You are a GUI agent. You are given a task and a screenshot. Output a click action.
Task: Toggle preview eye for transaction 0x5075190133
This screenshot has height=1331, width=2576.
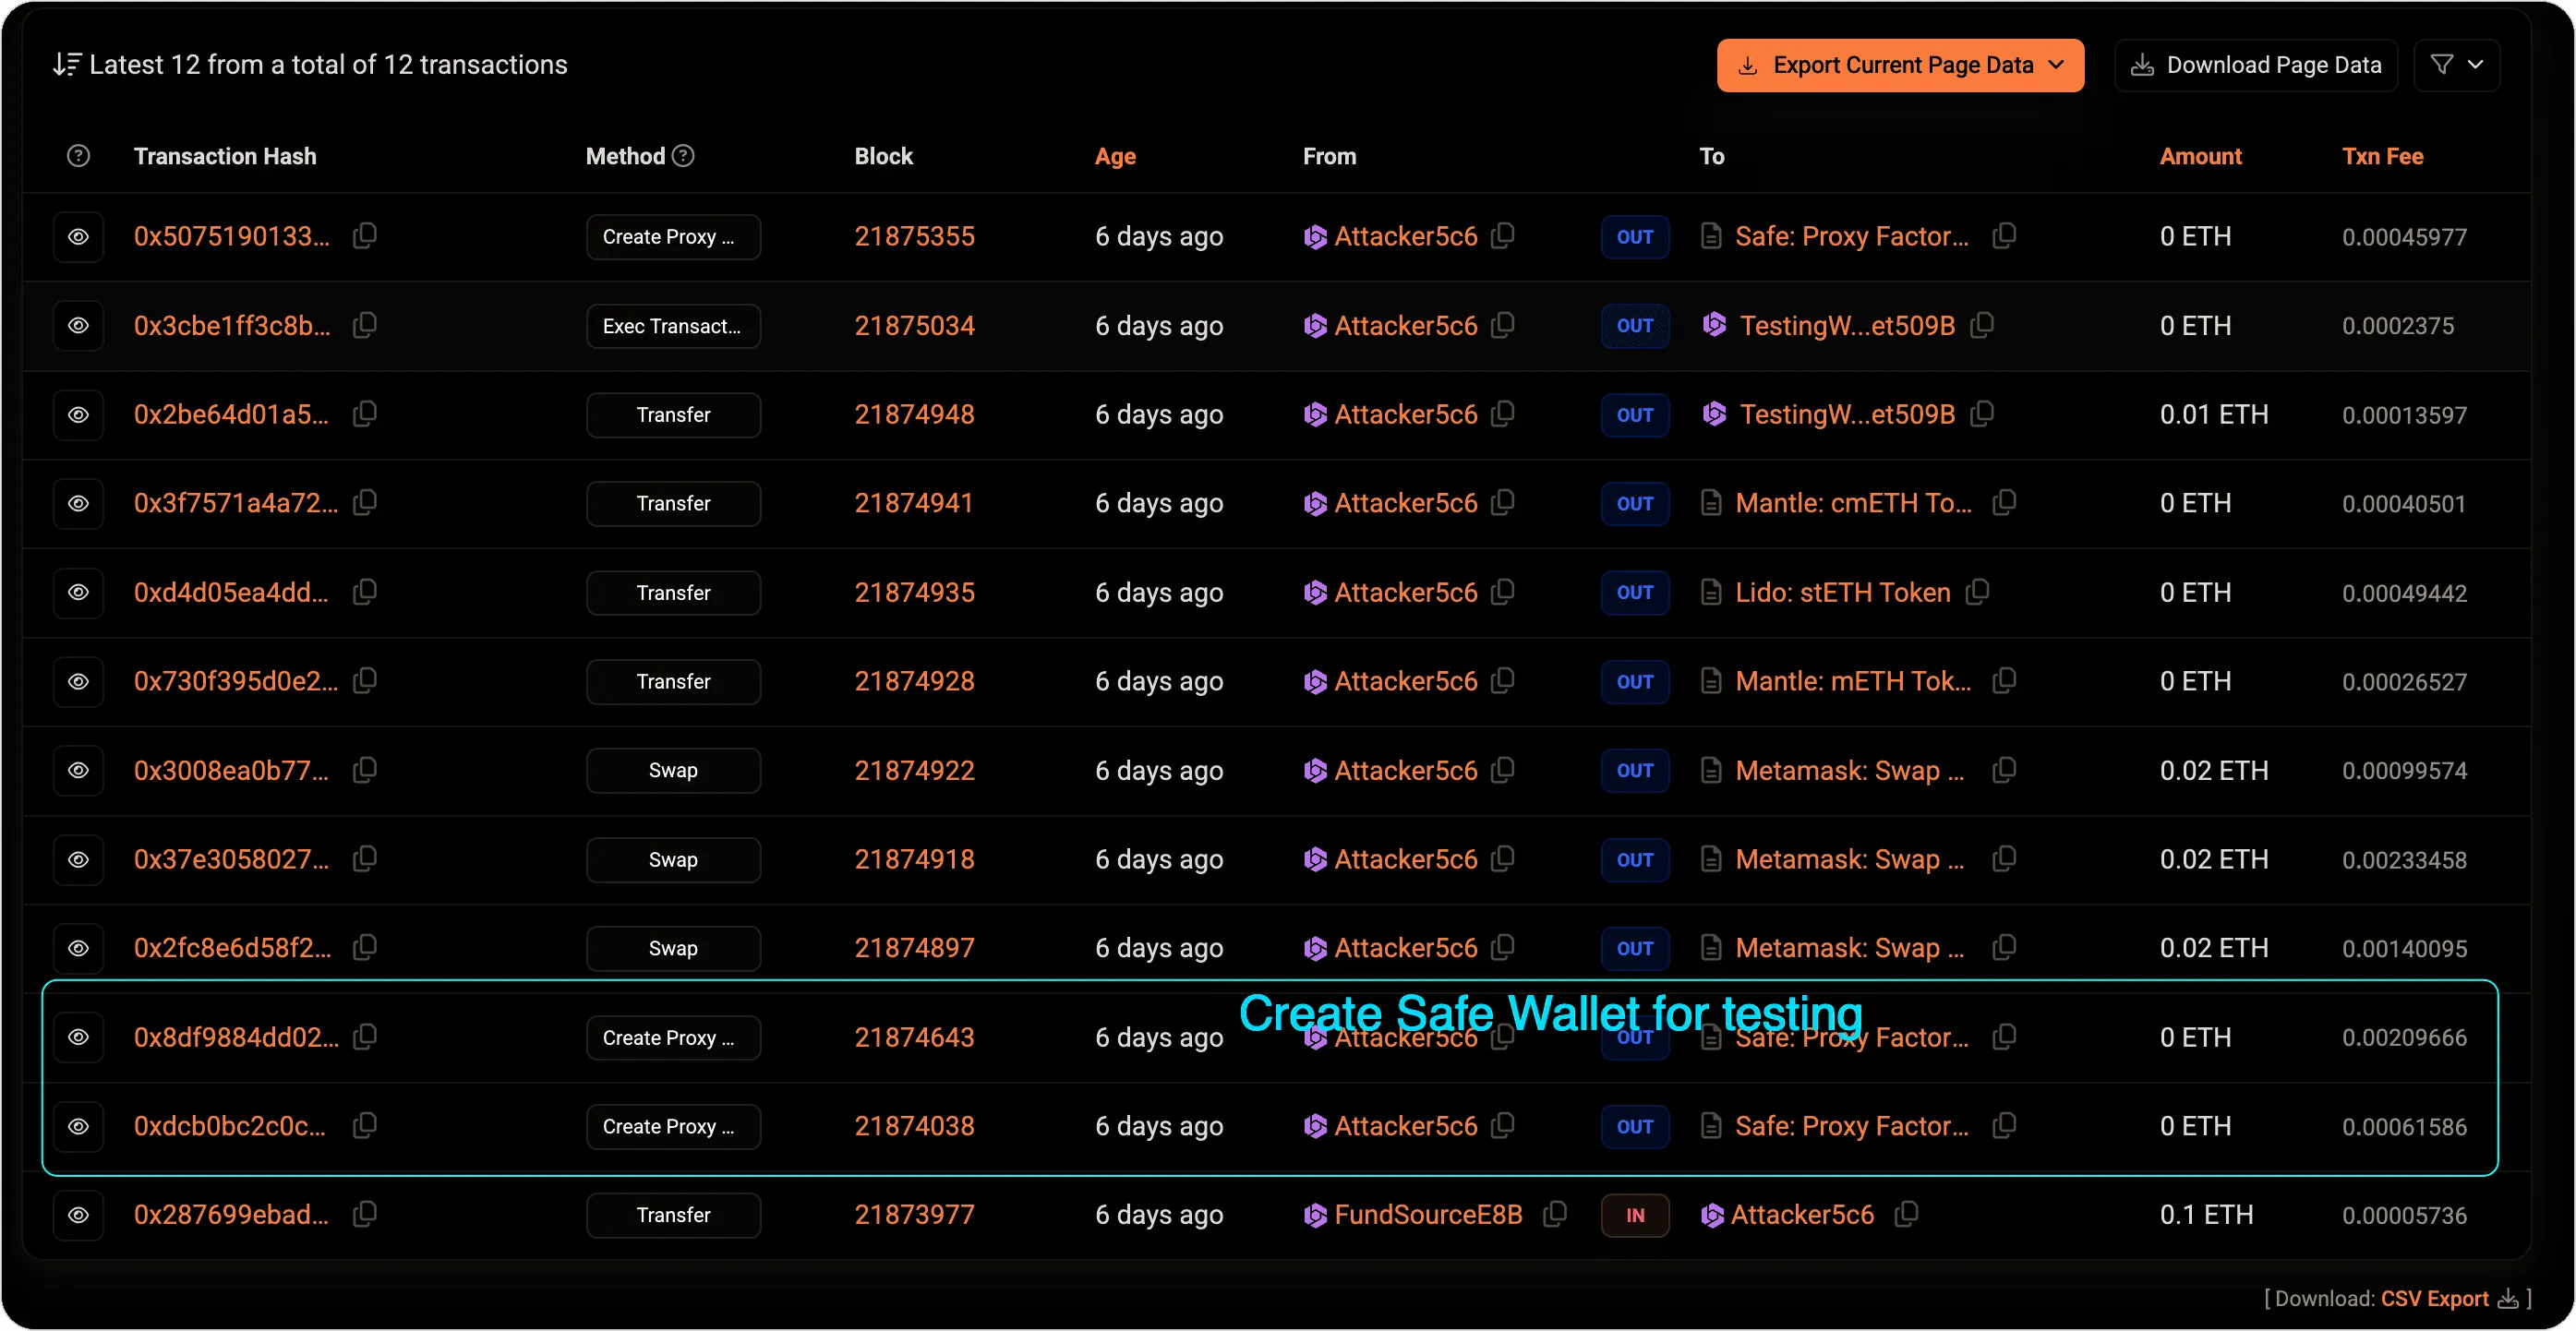(x=78, y=237)
